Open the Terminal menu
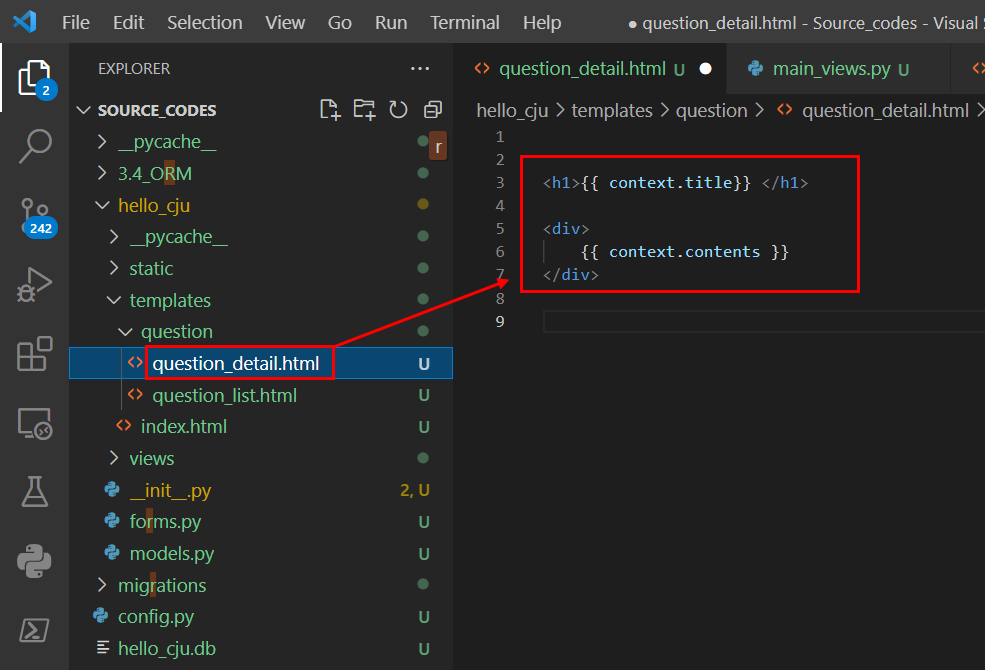The height and width of the screenshot is (670, 985). pyautogui.click(x=465, y=23)
